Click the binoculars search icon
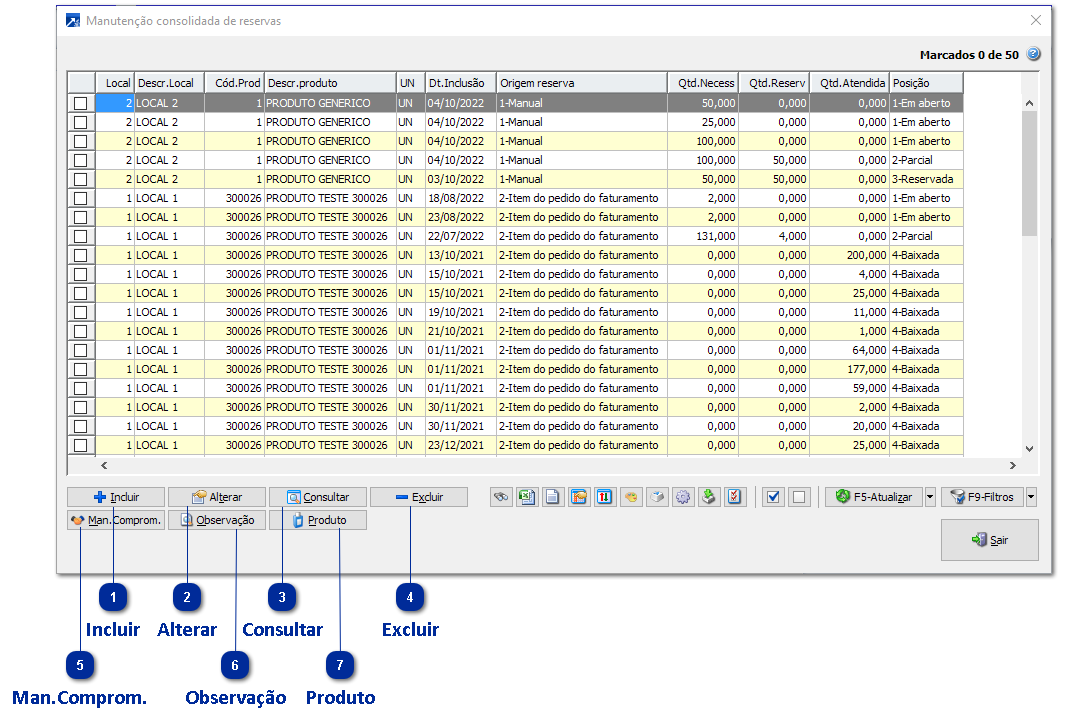 pyautogui.click(x=501, y=497)
